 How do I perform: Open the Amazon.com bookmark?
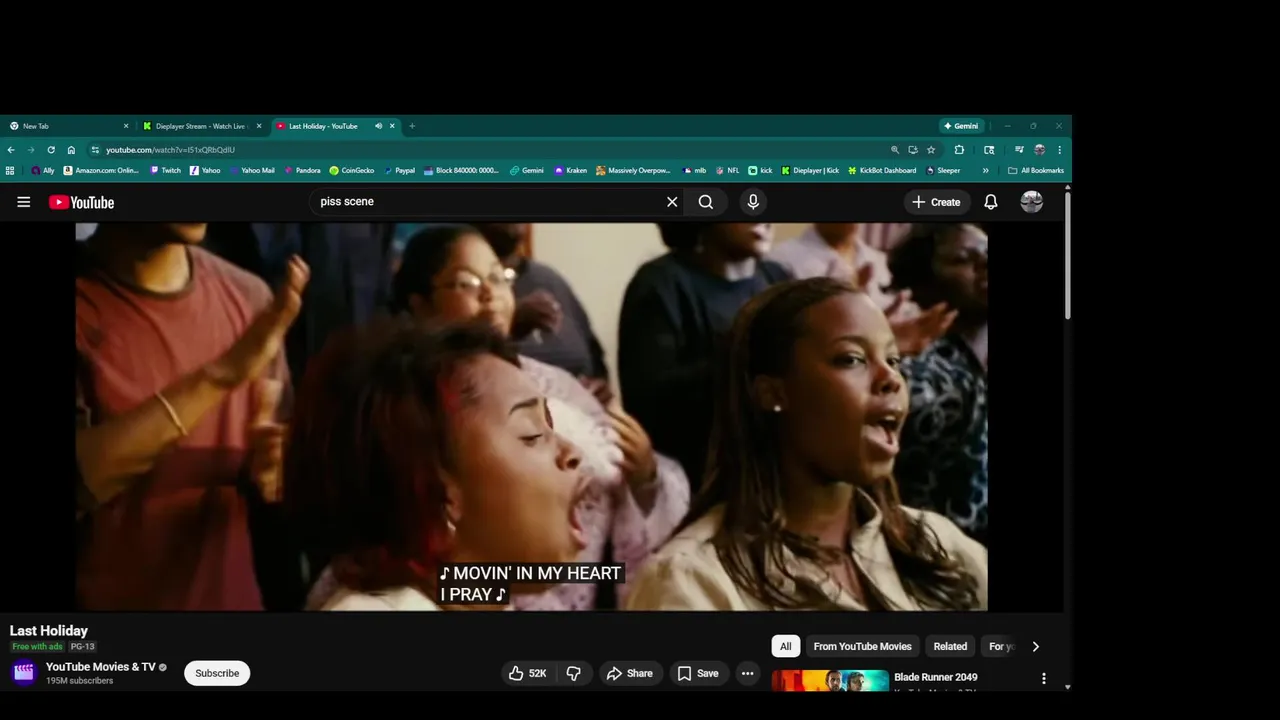tap(101, 171)
